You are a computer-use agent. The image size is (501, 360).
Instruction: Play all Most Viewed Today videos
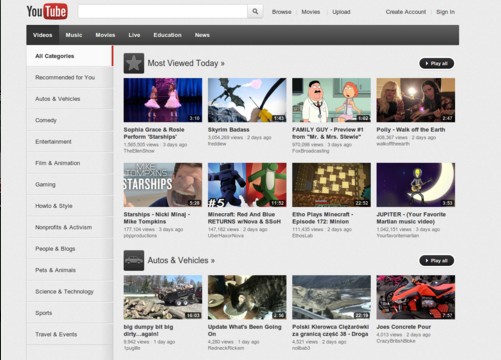(x=437, y=63)
